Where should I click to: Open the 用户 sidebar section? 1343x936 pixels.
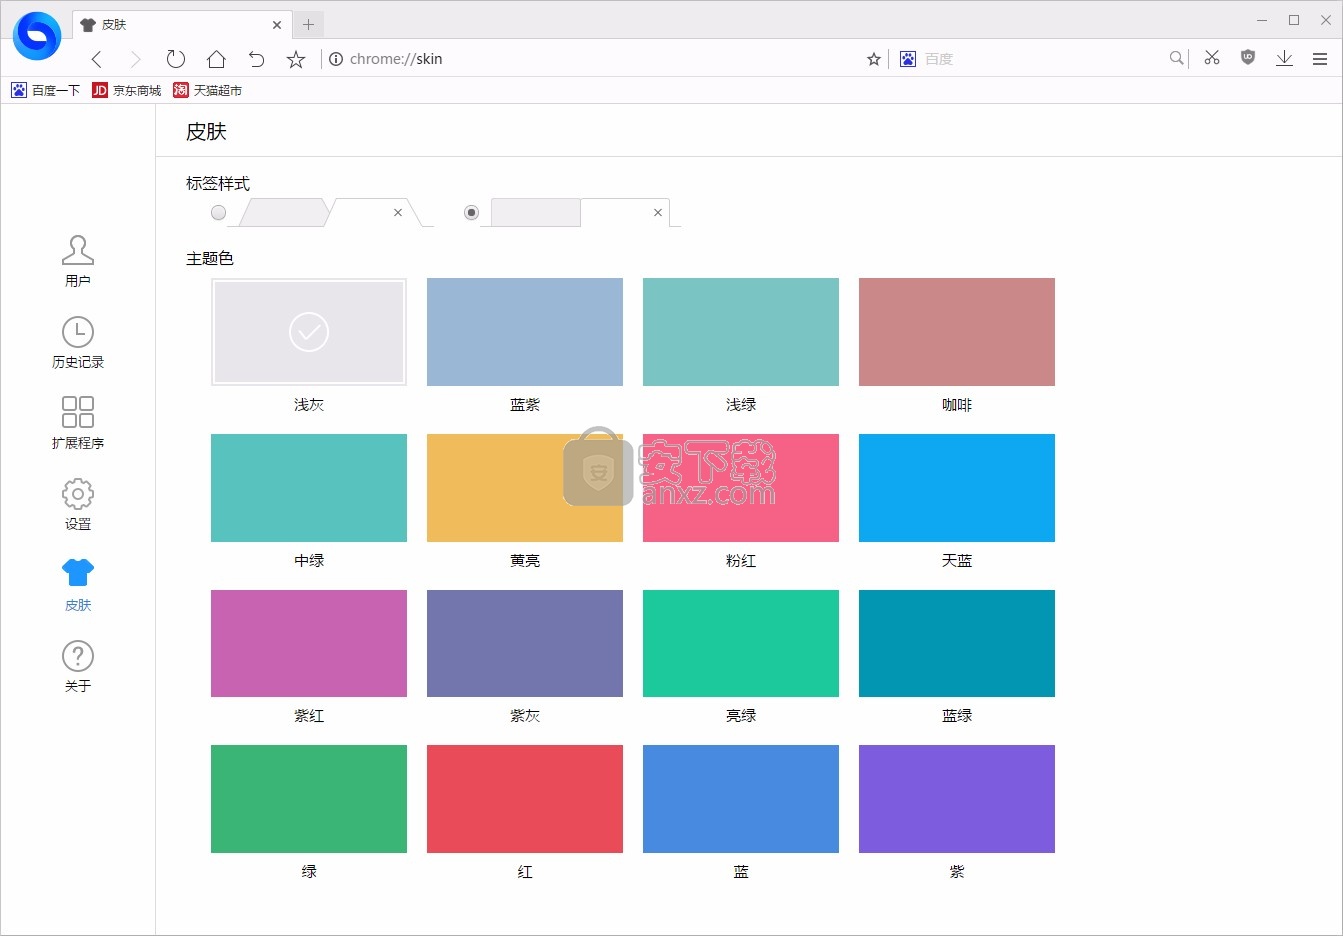(x=78, y=261)
